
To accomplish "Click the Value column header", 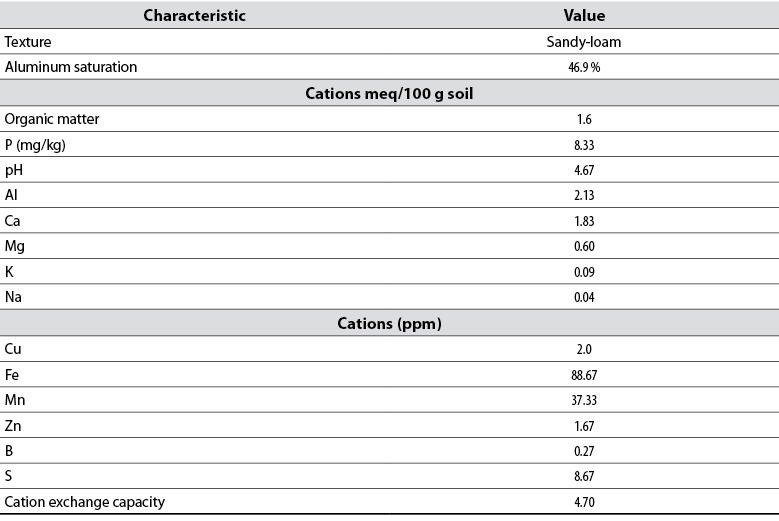I will click(585, 16).
